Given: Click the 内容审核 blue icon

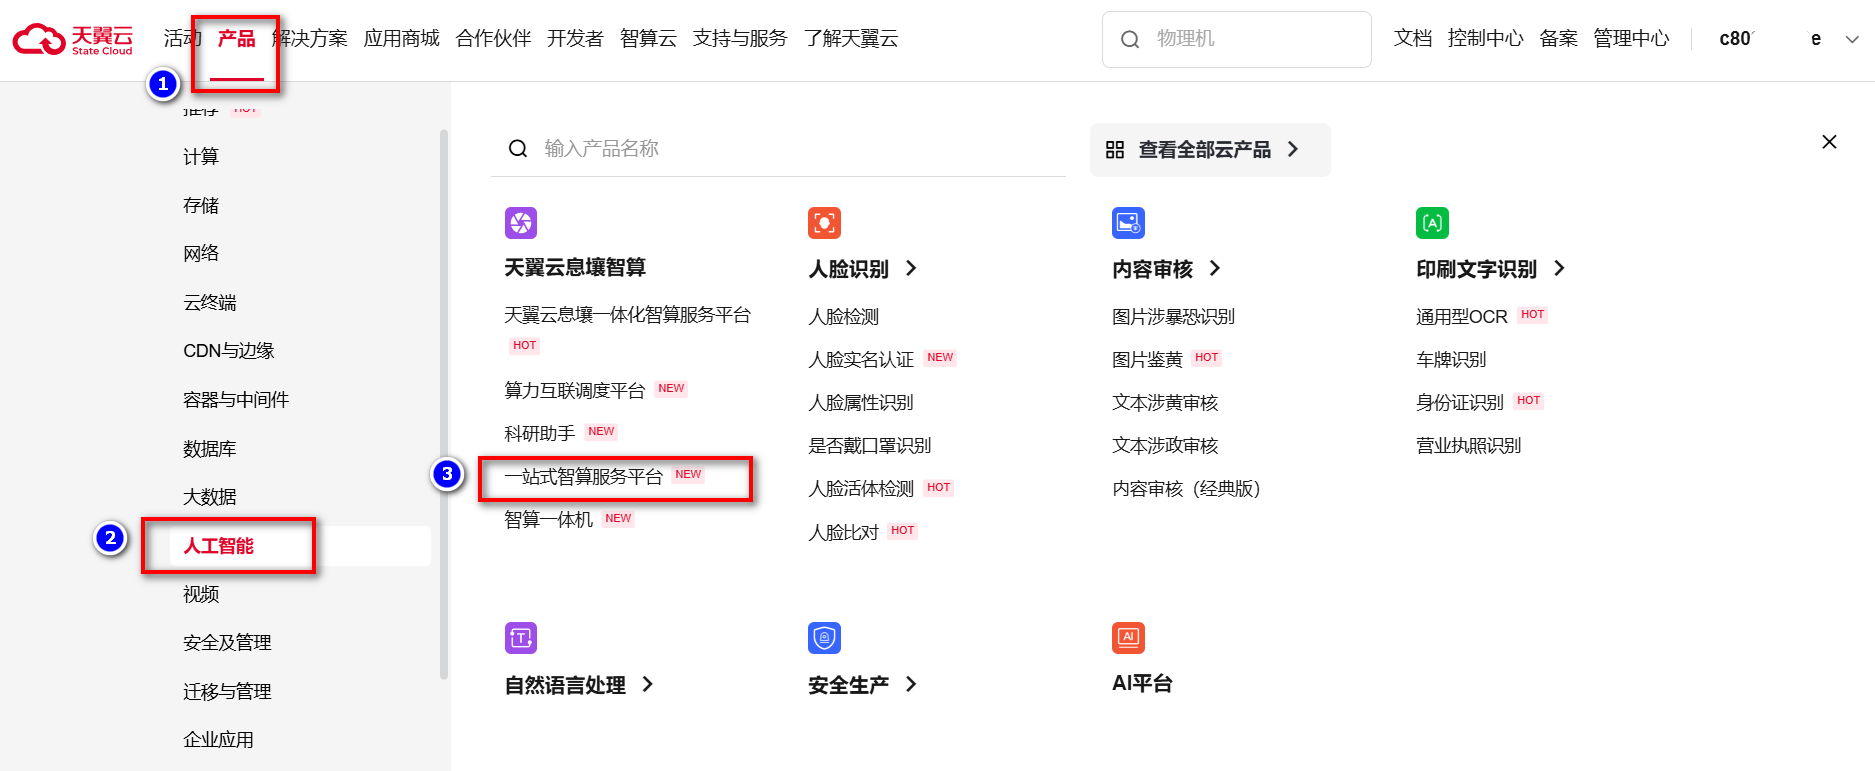Looking at the screenshot, I should tap(1129, 223).
